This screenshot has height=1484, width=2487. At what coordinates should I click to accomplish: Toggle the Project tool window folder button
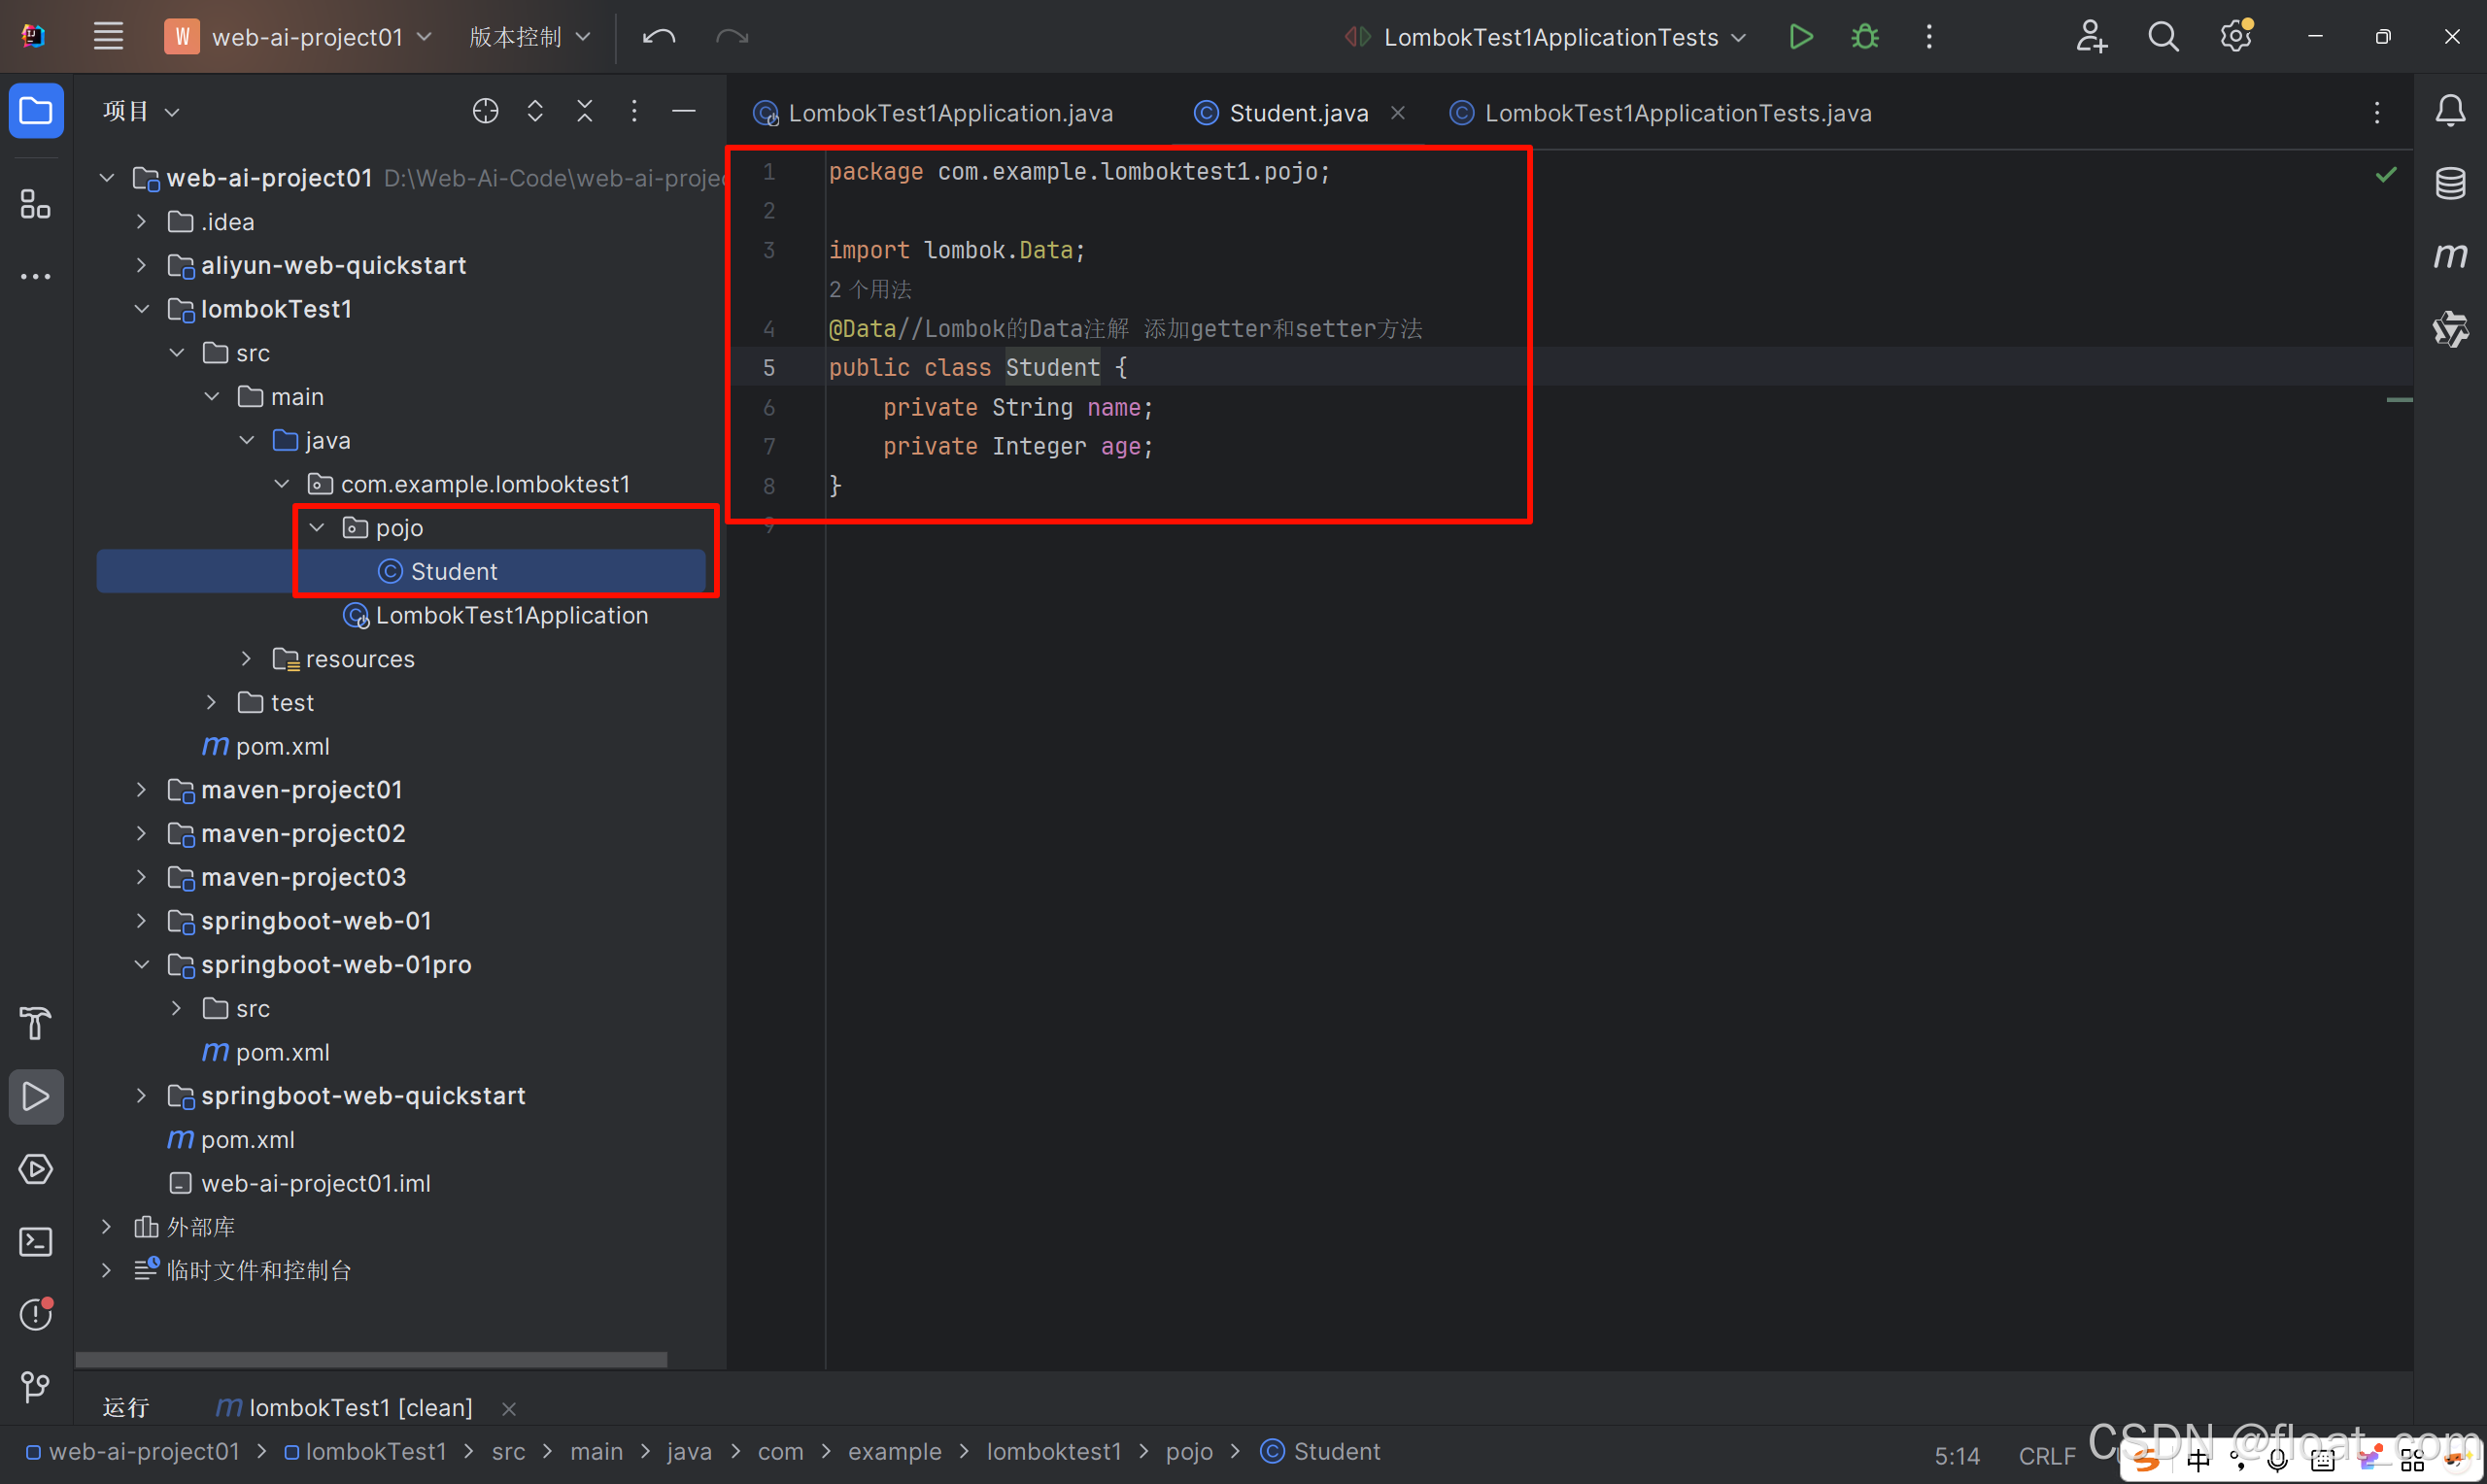(x=36, y=110)
